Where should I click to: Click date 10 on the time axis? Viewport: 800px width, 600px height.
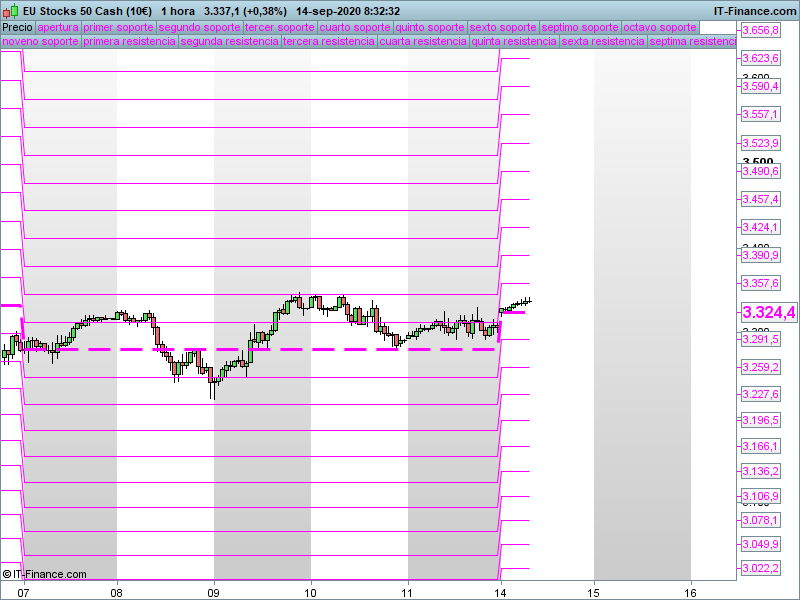point(311,591)
